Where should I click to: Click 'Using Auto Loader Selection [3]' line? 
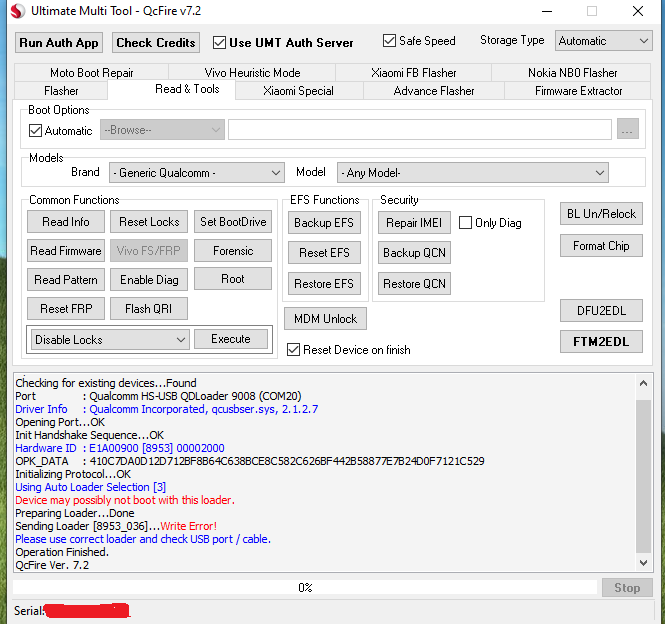click(x=91, y=487)
